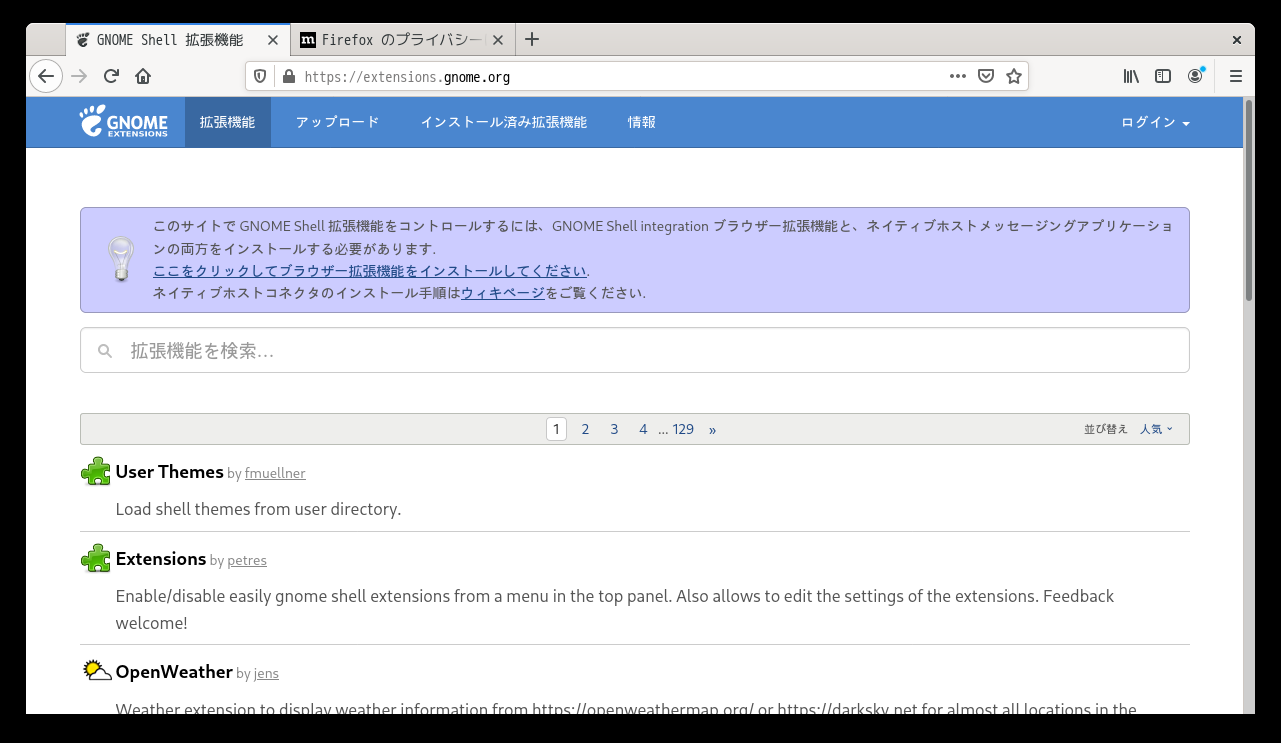The height and width of the screenshot is (743, 1281).
Task: Go back to the previous page
Action: (46, 76)
